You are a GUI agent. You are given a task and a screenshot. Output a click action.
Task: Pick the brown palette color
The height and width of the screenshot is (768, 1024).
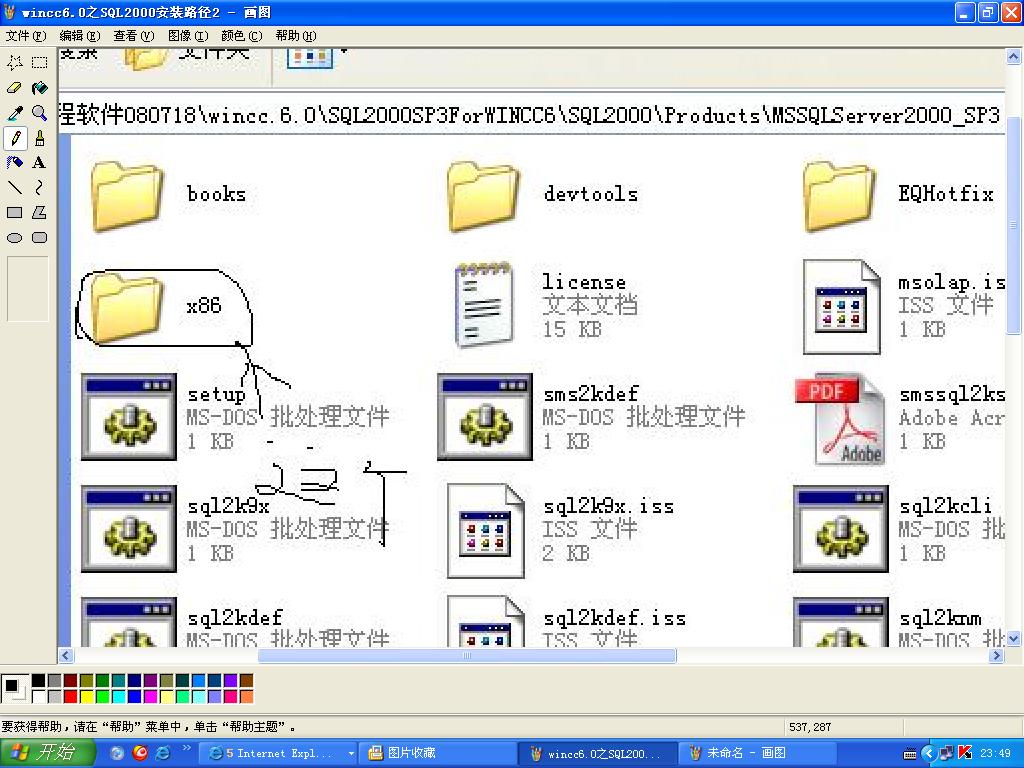tap(246, 681)
